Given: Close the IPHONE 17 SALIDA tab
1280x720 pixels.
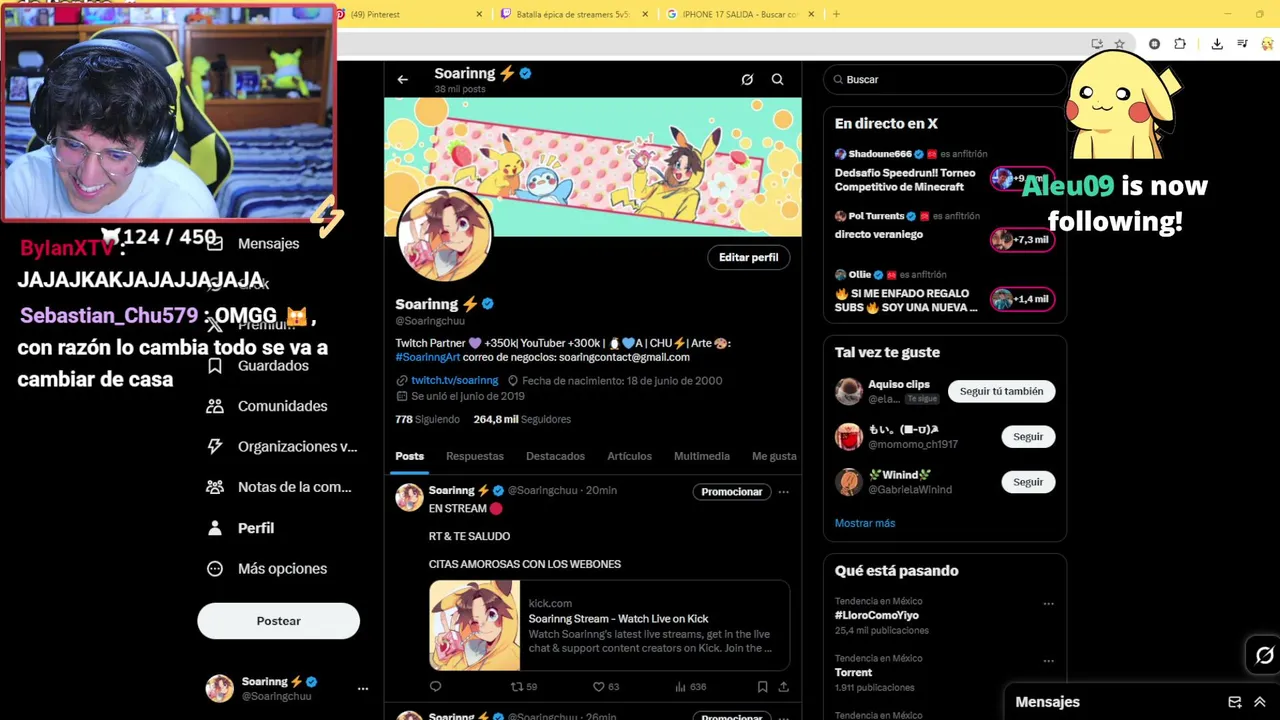Looking at the screenshot, I should [811, 14].
